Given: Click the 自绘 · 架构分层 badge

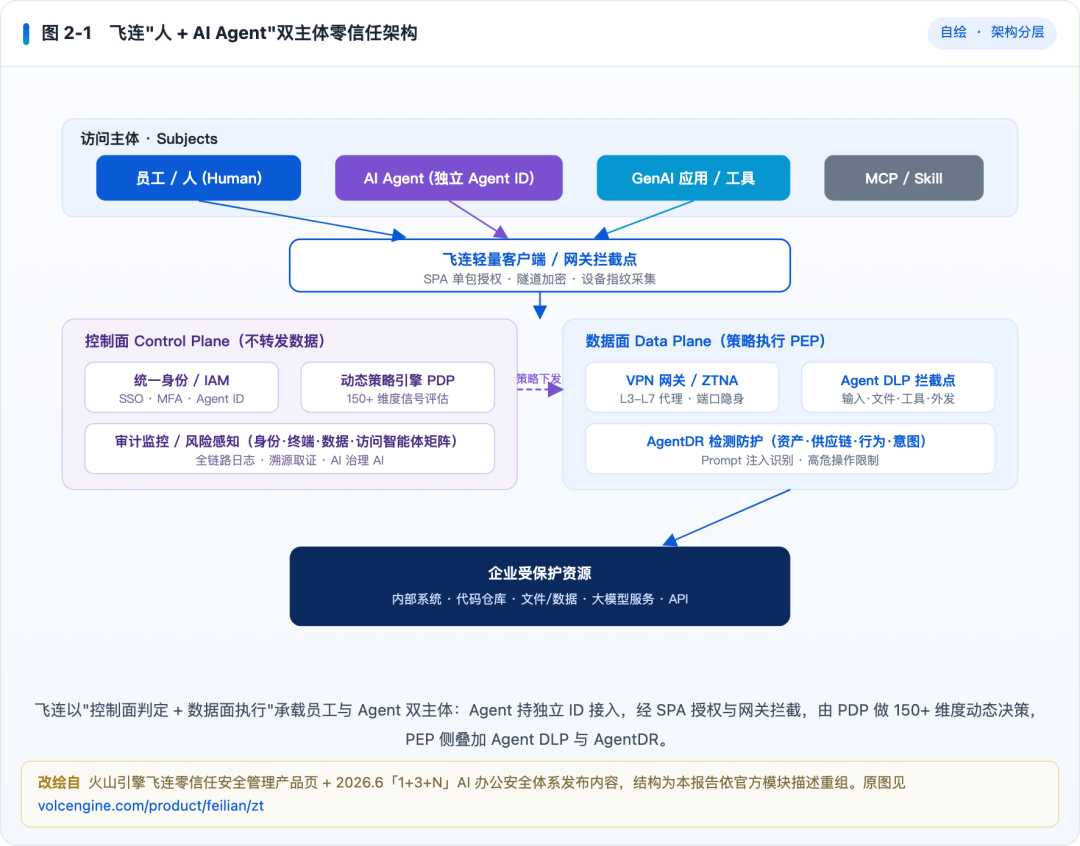Looking at the screenshot, I should click(x=992, y=32).
